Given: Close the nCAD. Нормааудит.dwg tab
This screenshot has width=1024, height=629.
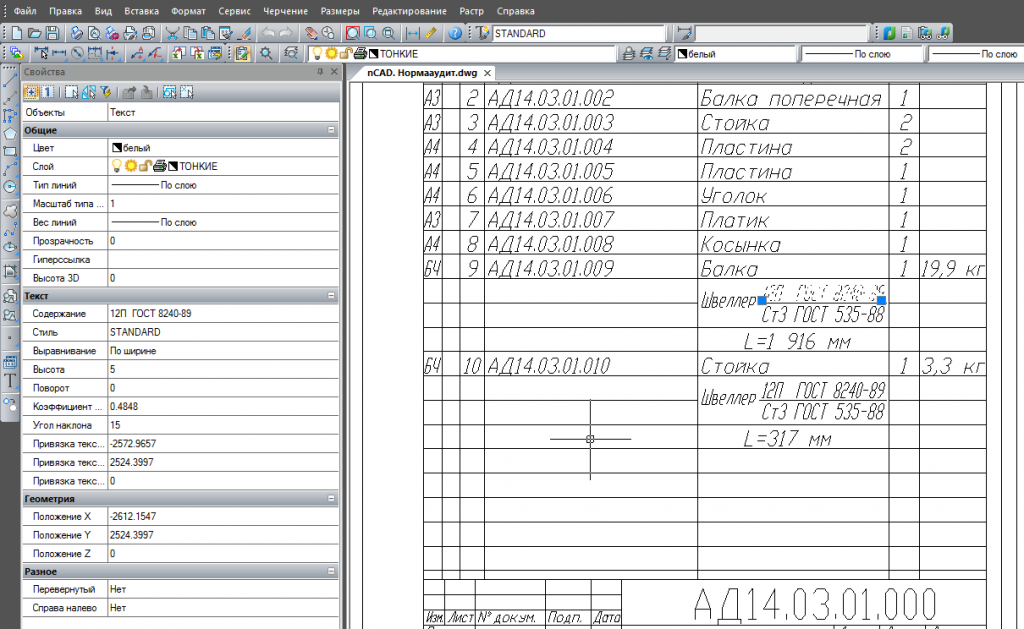Looking at the screenshot, I should (487, 73).
